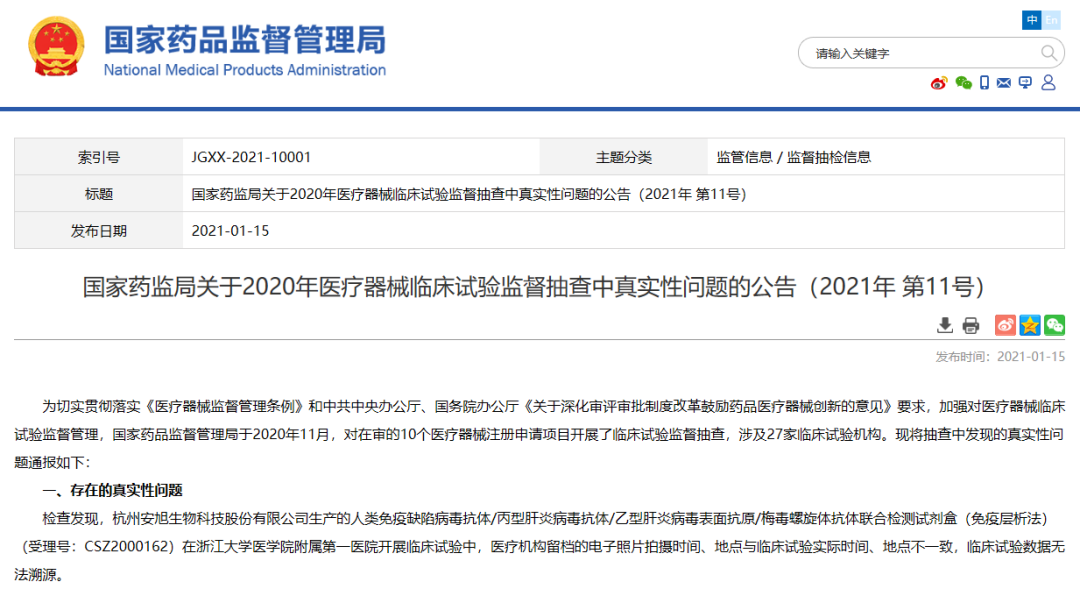Share the article via green WeChat button
1080x589 pixels.
(1055, 325)
